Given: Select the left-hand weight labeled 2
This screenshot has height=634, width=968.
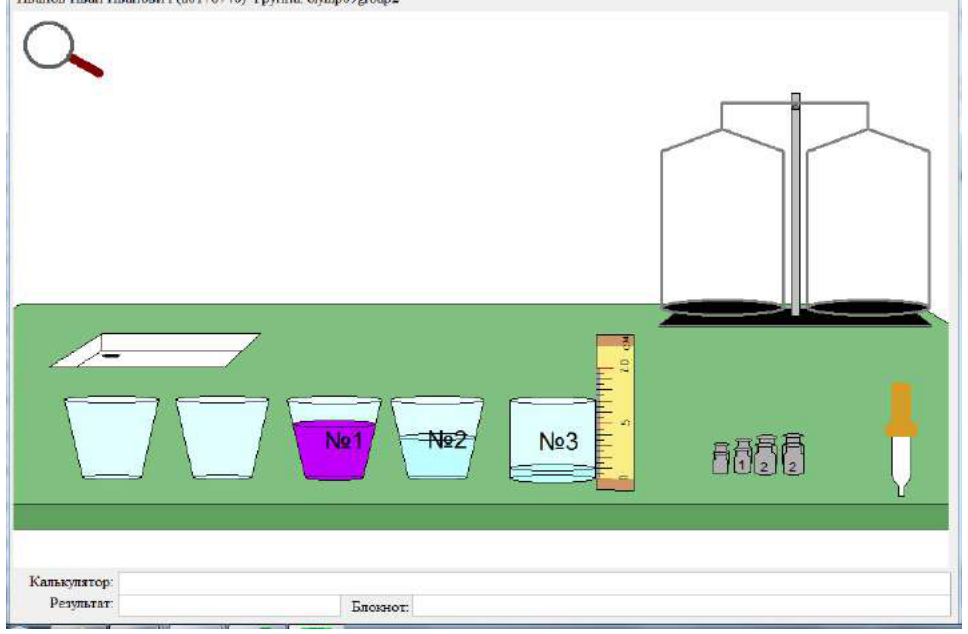Looking at the screenshot, I should (766, 455).
